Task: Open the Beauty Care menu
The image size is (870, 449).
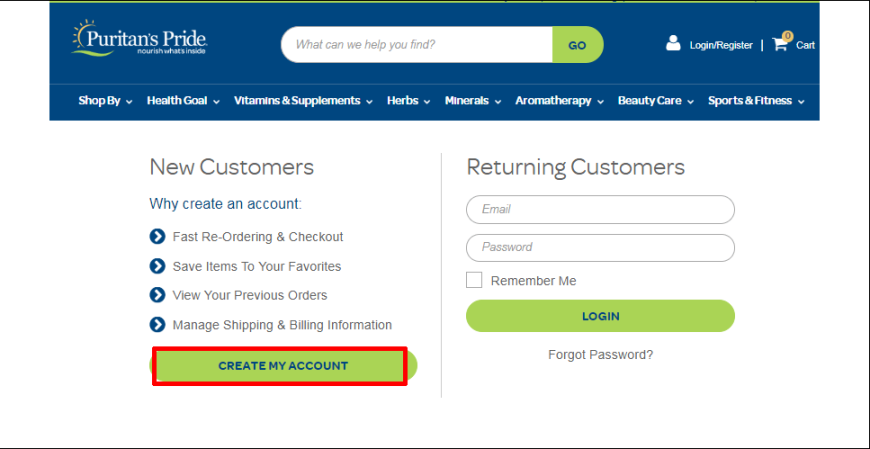Action: pos(656,101)
